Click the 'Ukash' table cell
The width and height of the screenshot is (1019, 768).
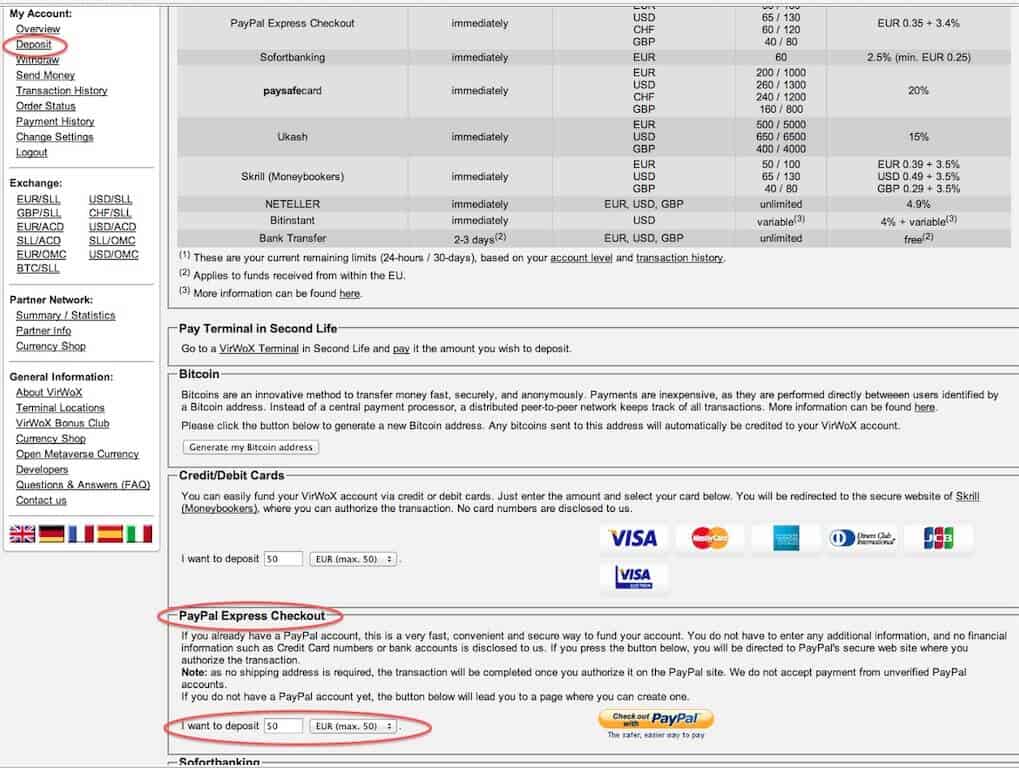[x=292, y=137]
